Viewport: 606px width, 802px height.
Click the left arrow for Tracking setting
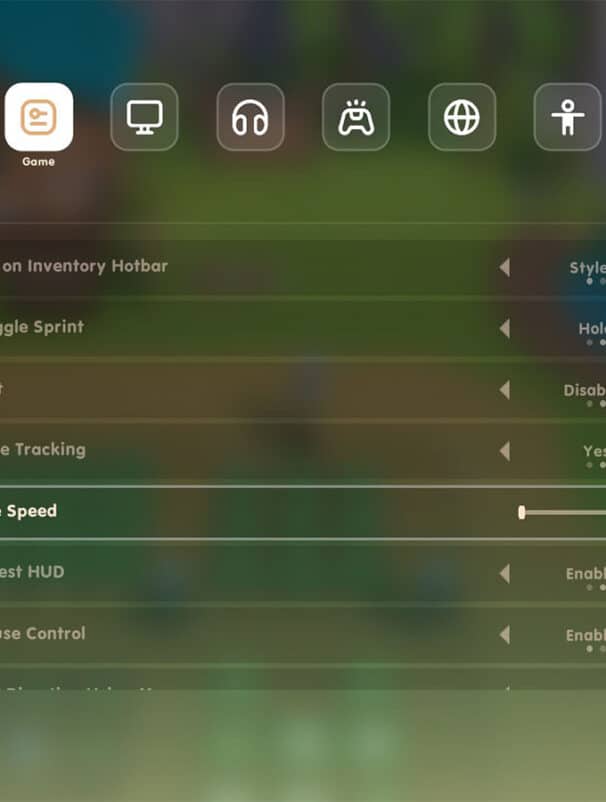505,451
